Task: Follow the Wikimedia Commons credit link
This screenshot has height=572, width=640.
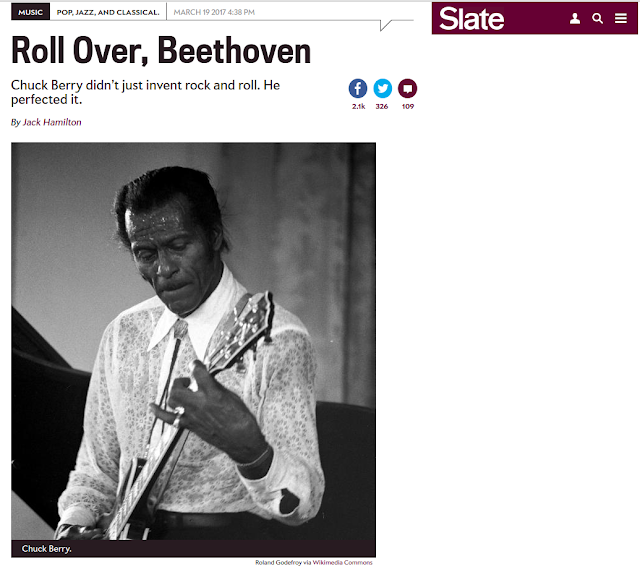Action: pos(342,562)
